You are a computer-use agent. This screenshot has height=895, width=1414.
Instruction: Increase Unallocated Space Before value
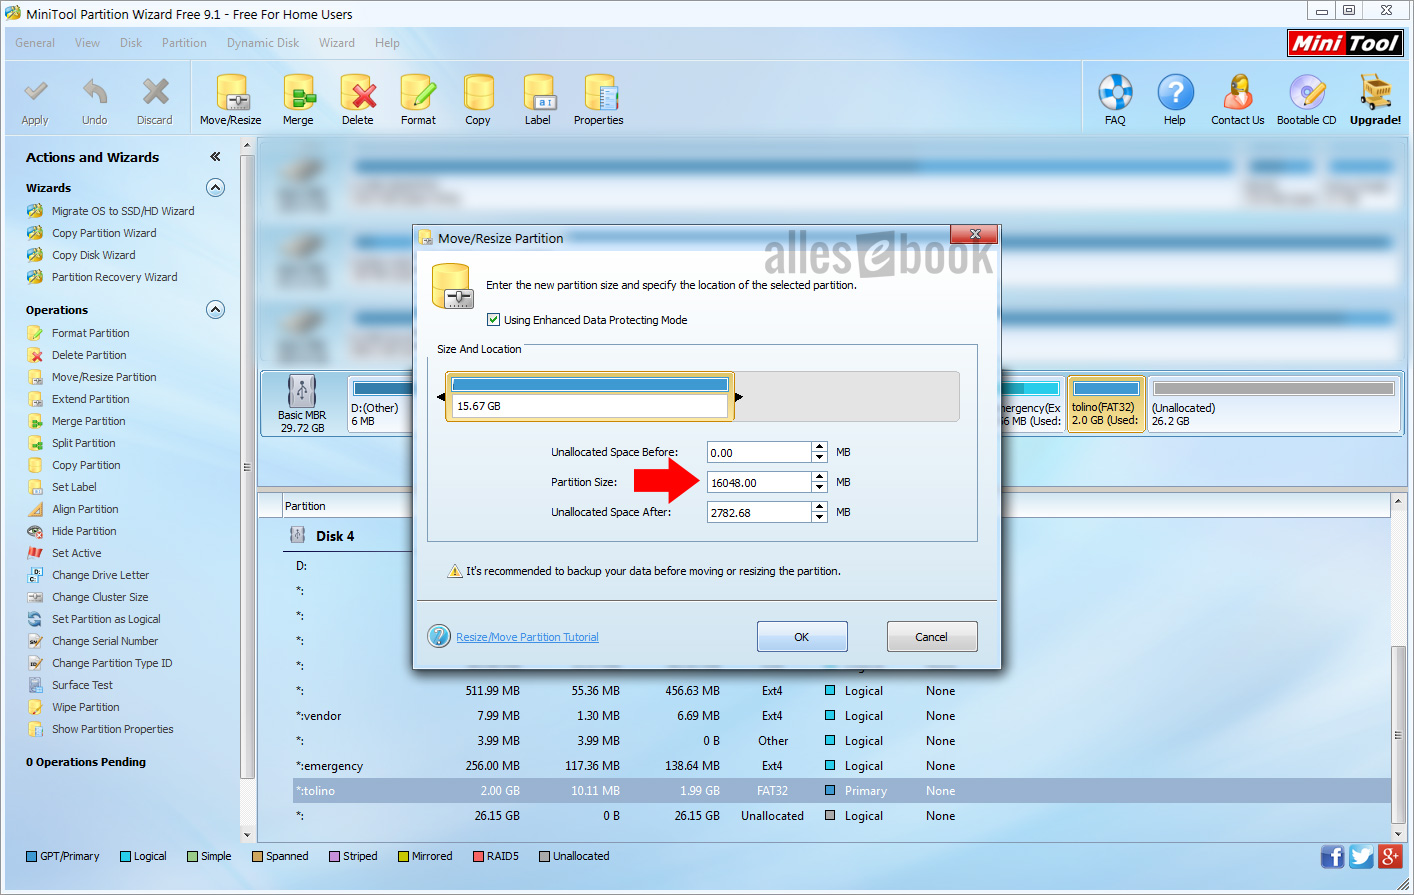click(x=820, y=447)
